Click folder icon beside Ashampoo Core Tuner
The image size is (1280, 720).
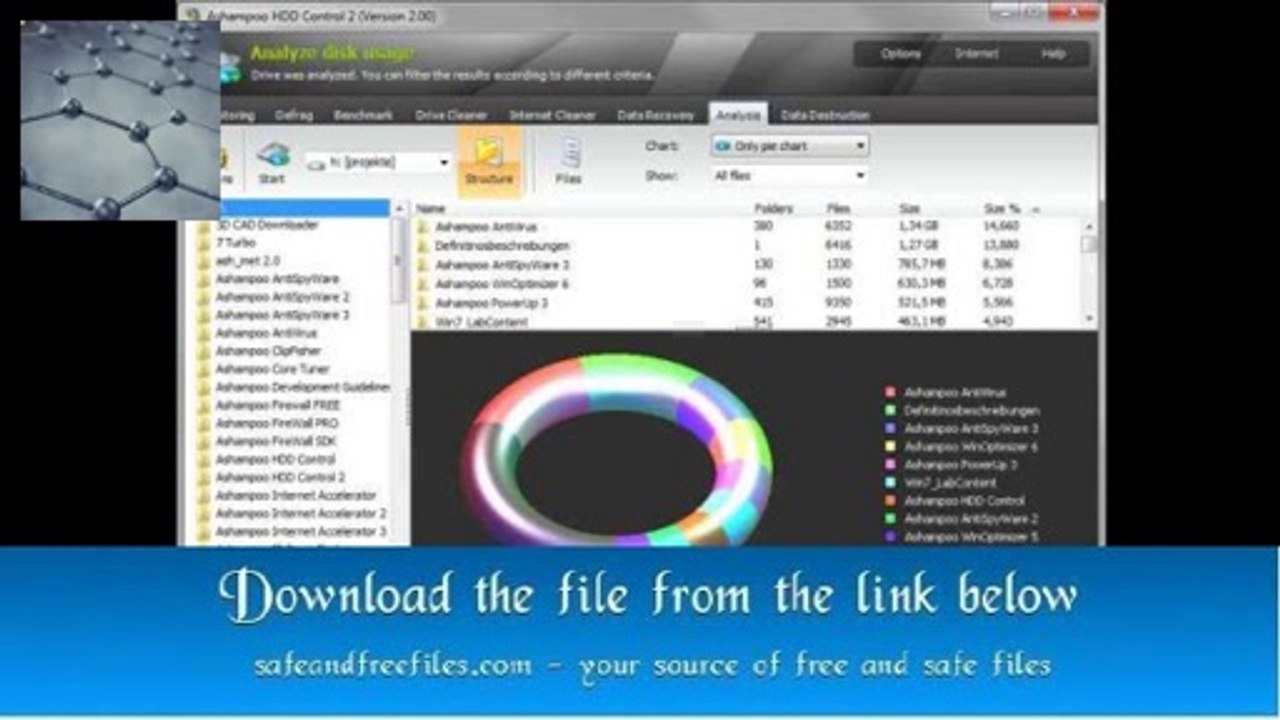coord(204,369)
